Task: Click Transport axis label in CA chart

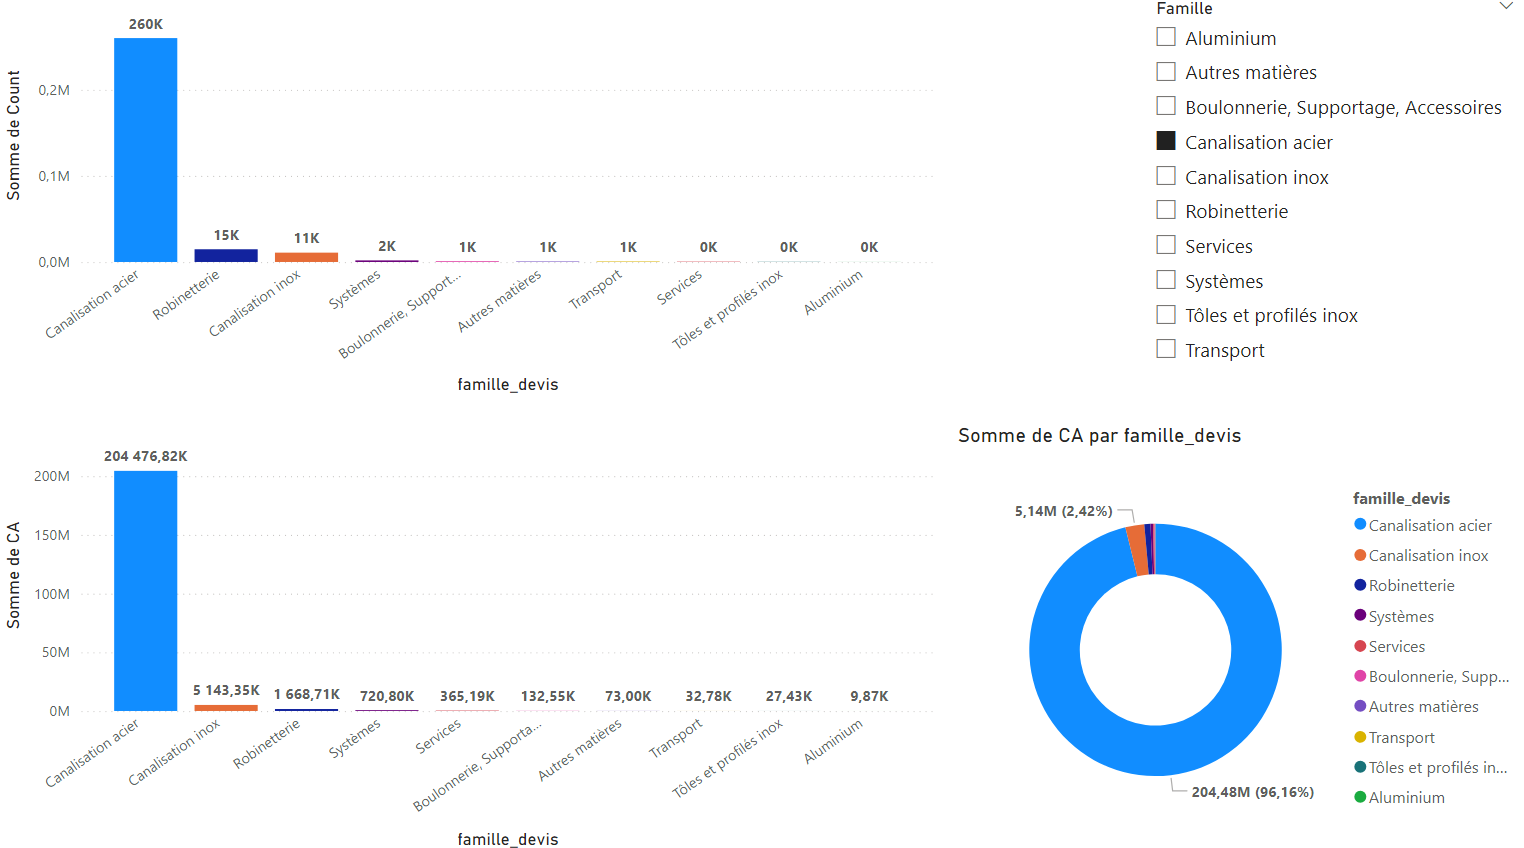Action: coord(676,738)
